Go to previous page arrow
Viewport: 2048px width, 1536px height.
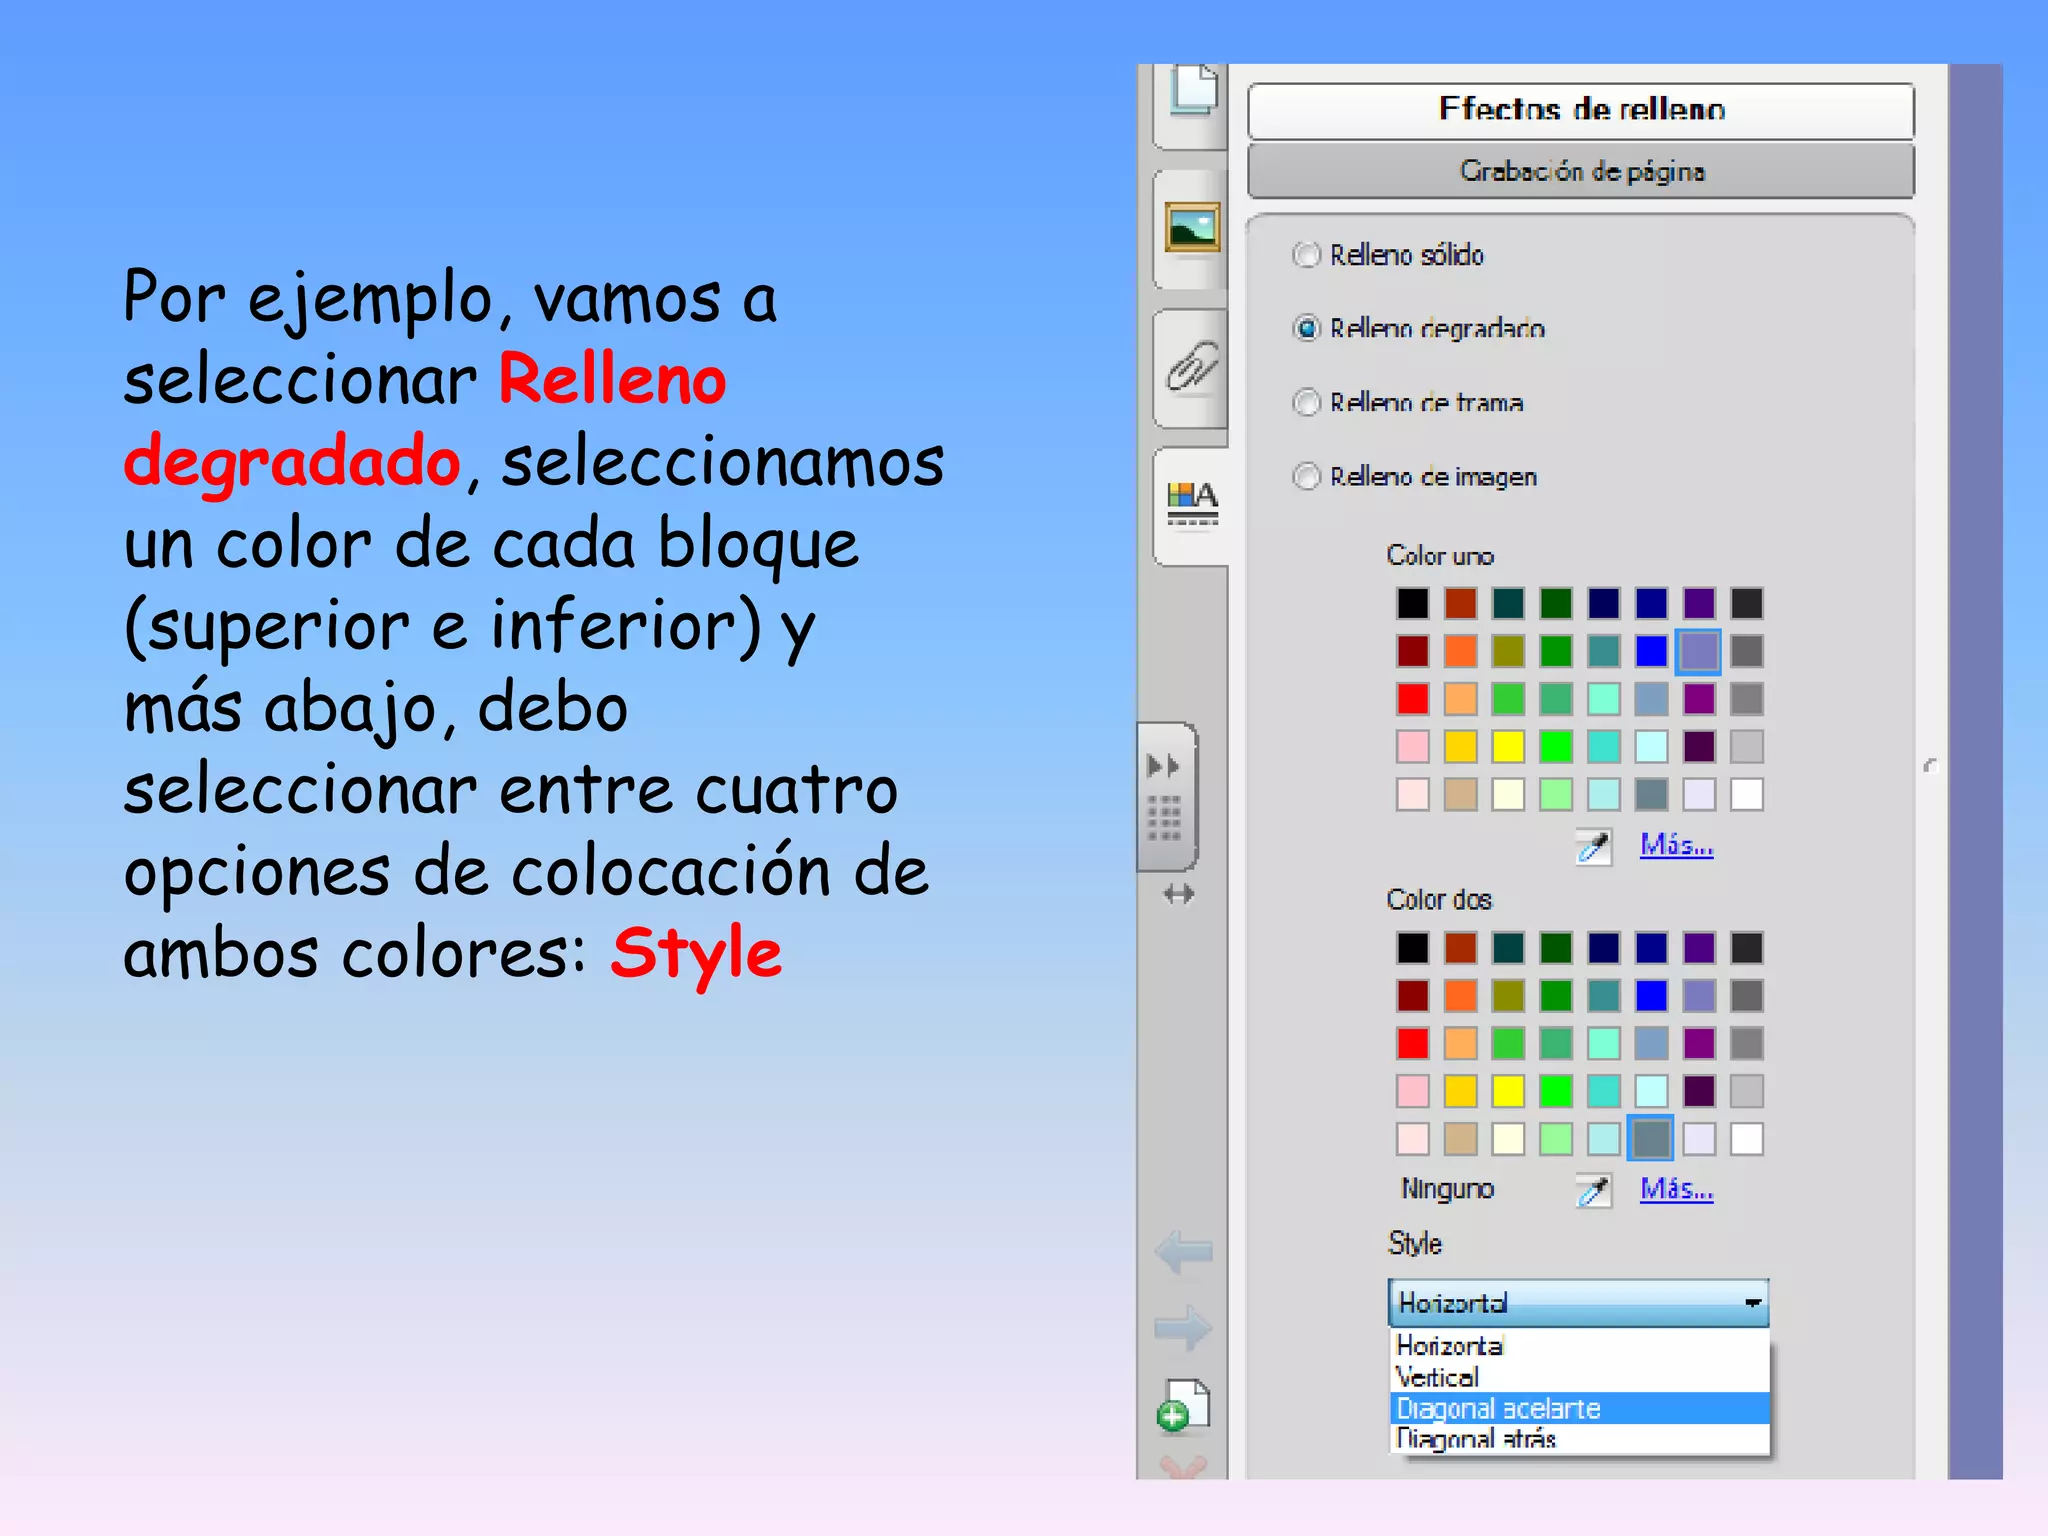coord(1184,1251)
